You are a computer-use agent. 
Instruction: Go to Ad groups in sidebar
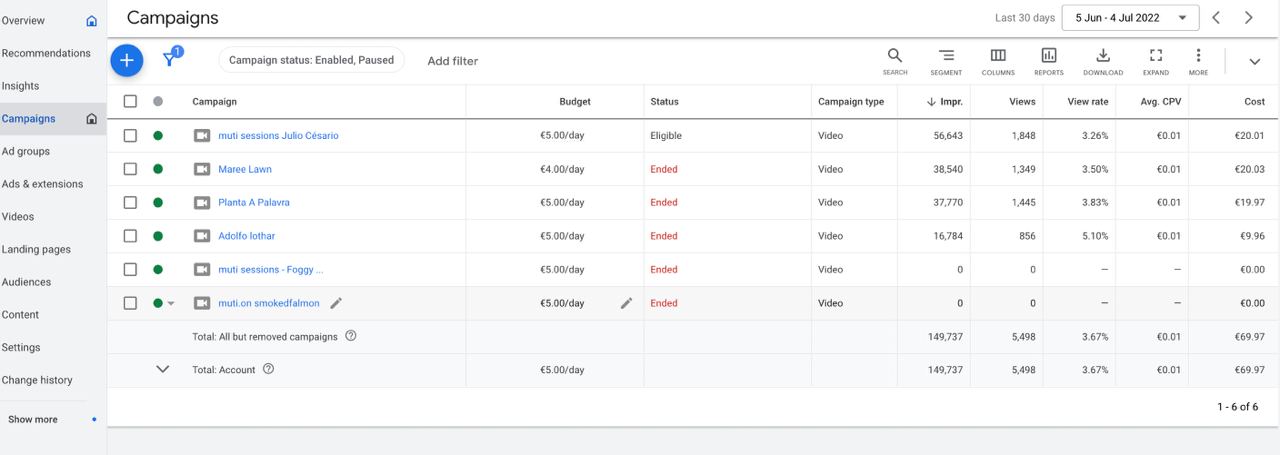(26, 151)
